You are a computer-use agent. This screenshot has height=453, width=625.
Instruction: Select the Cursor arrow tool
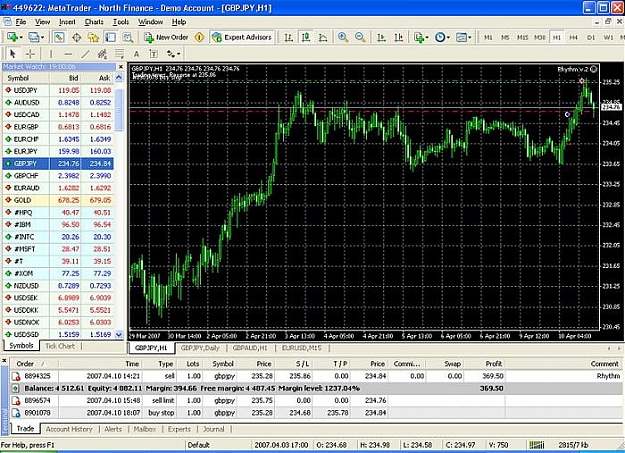tap(12, 53)
